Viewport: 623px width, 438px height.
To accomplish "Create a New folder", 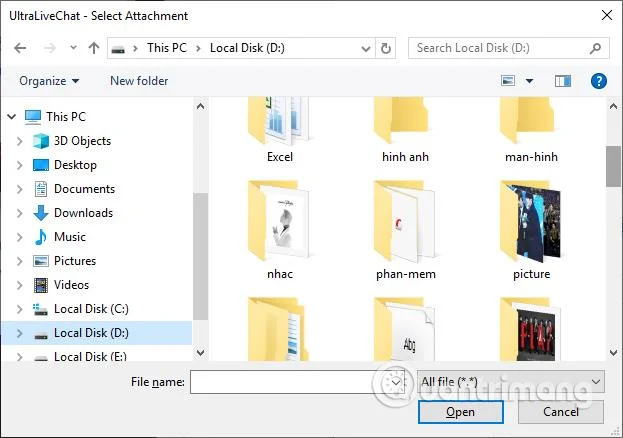I will [139, 81].
